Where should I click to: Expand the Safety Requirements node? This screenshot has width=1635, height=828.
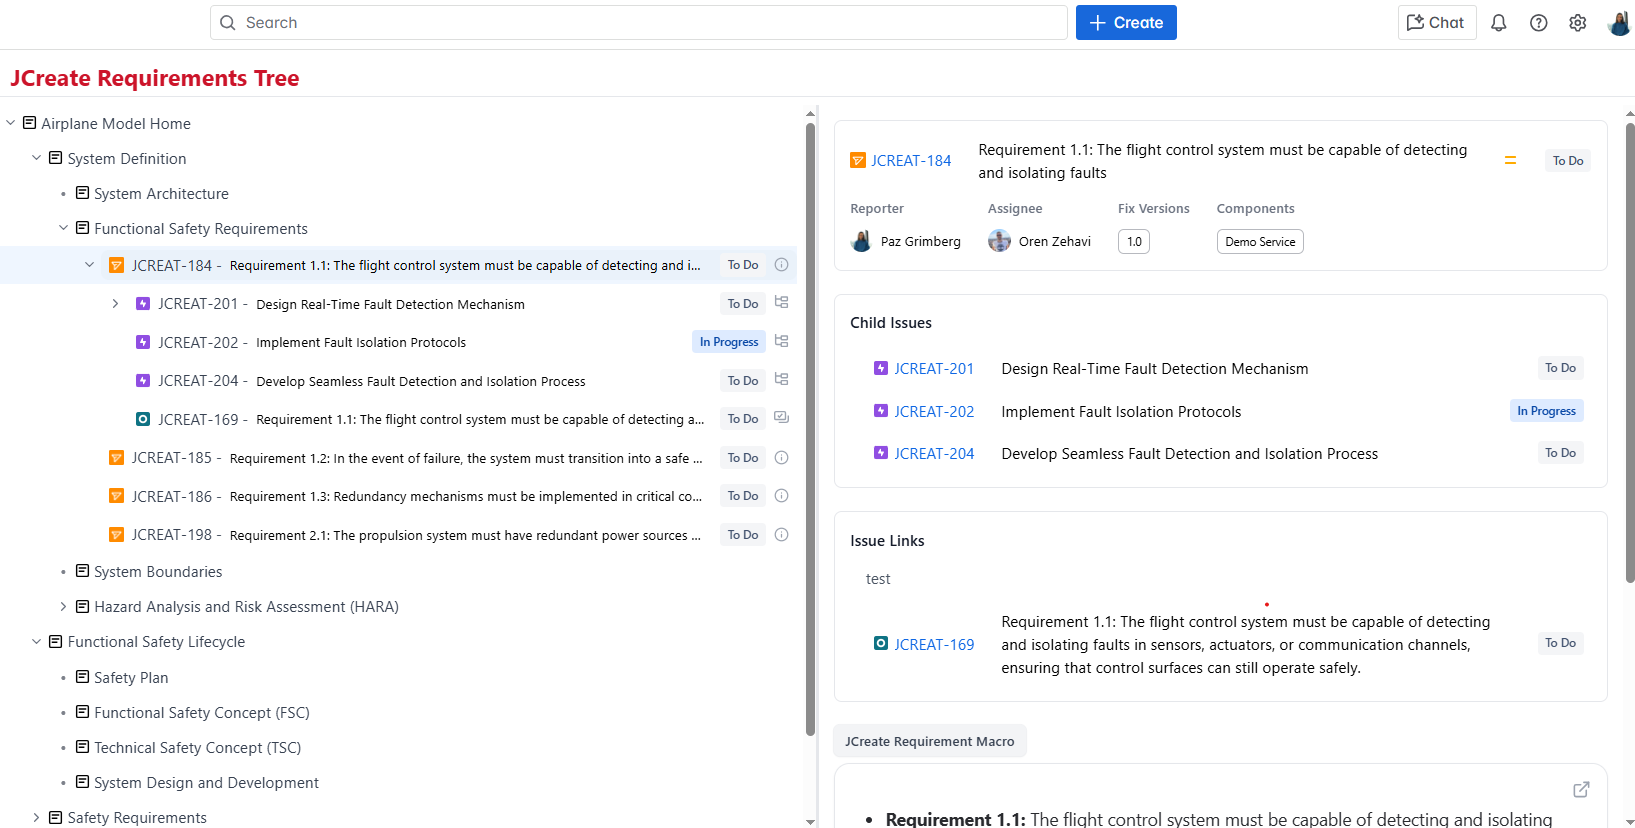click(x=37, y=818)
